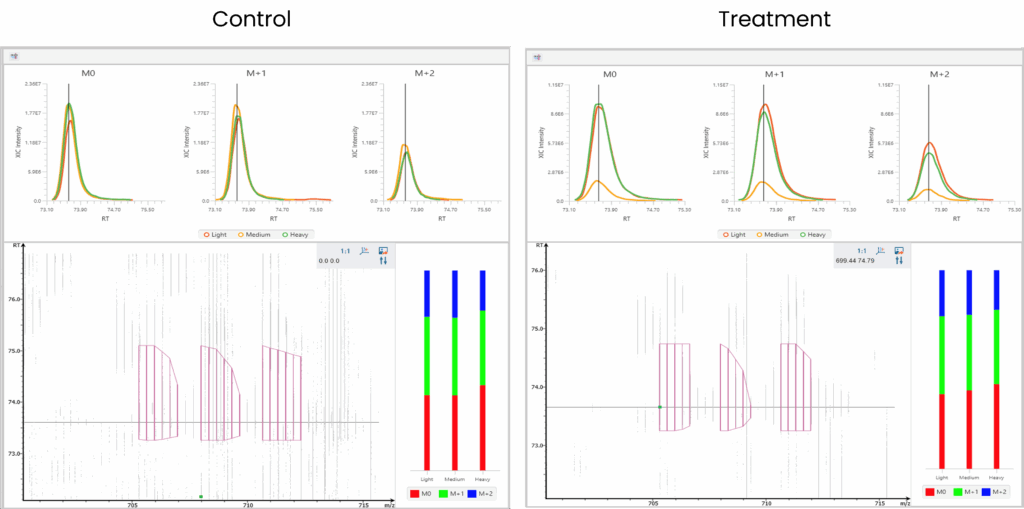Select the feature outline near m/z 711 in Treatment heatmap
This screenshot has height=509, width=1024.
[x=795, y=387]
